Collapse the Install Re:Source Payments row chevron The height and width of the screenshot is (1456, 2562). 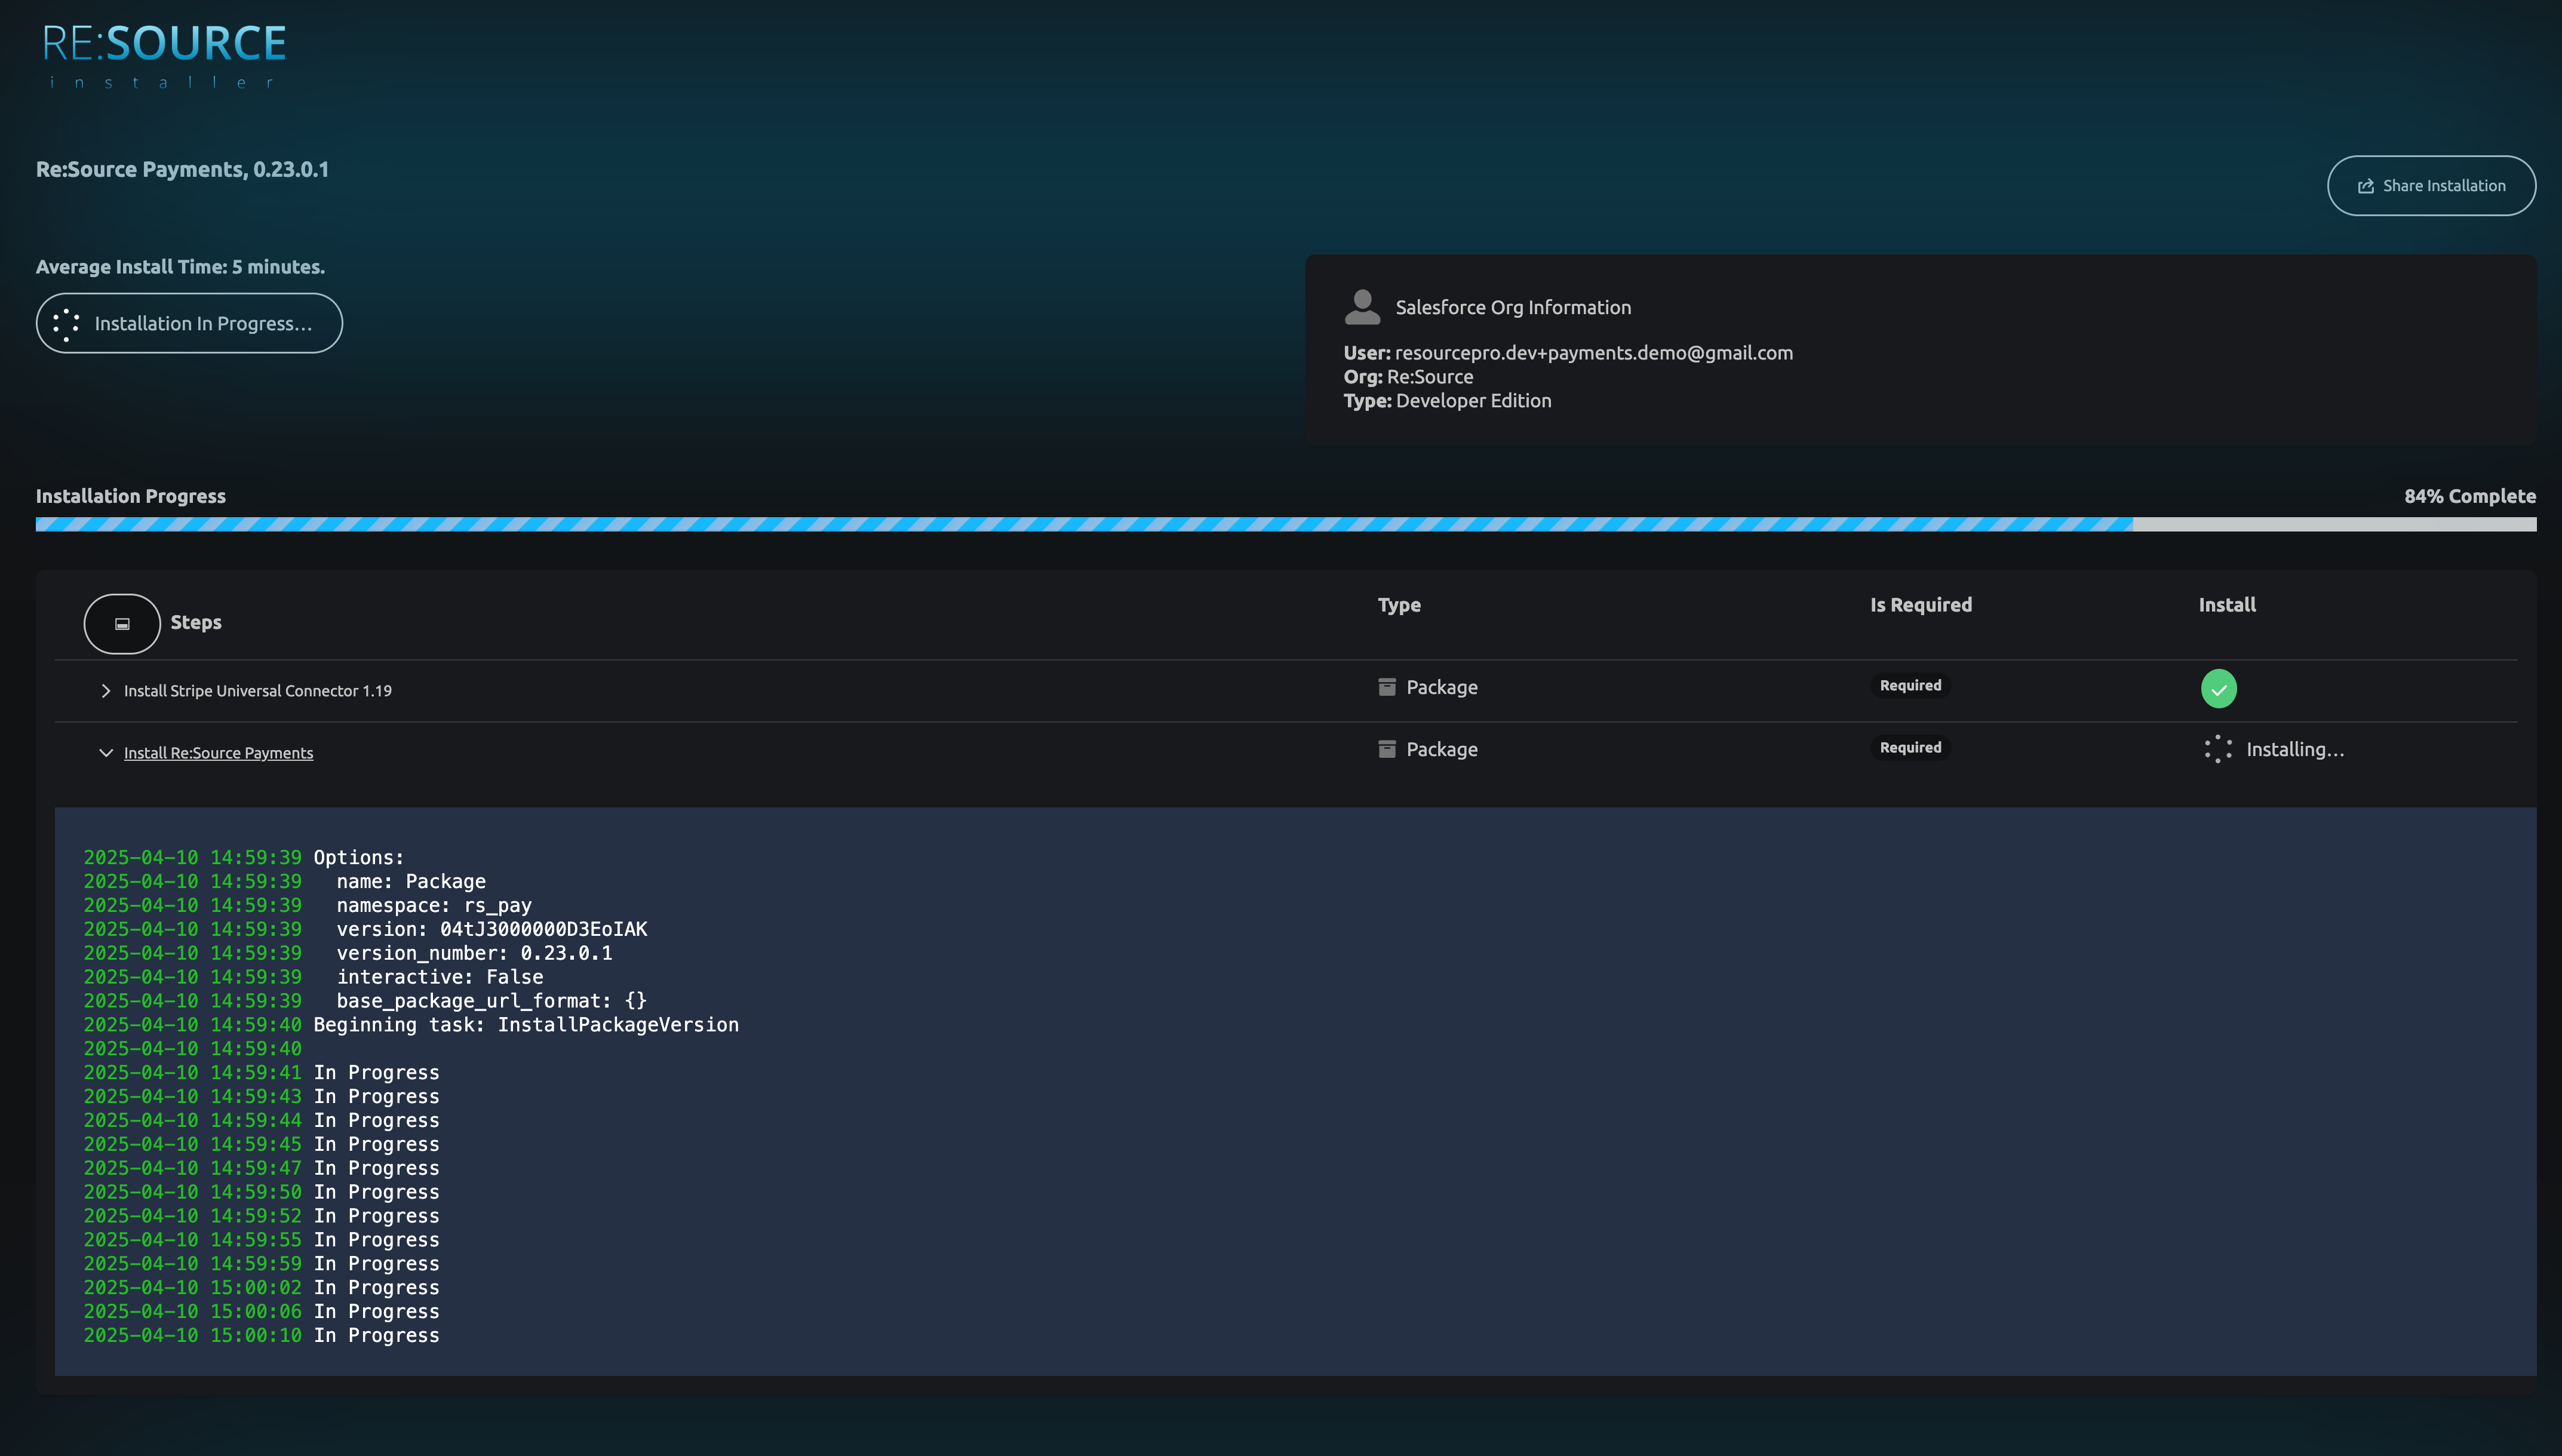[105, 753]
